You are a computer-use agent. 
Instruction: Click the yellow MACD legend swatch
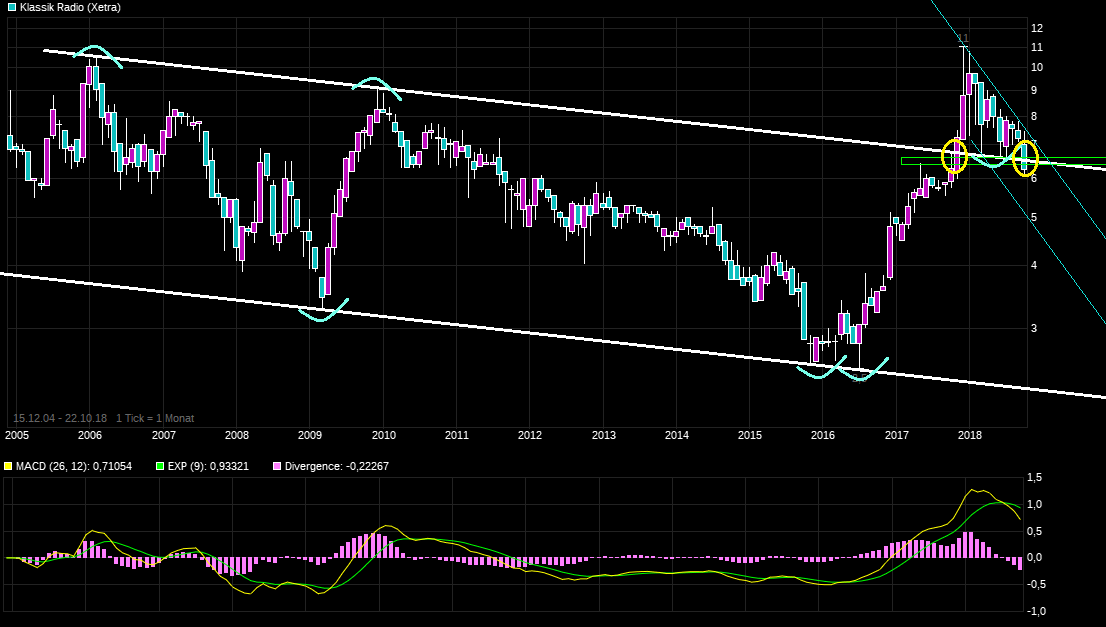[9, 466]
